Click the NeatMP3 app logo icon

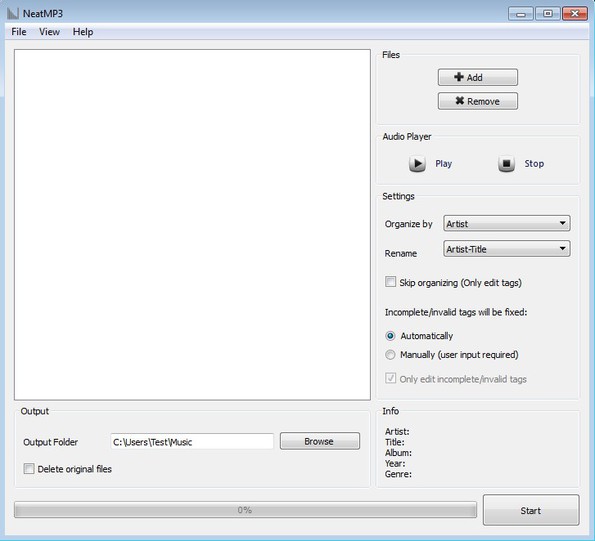(x=13, y=13)
